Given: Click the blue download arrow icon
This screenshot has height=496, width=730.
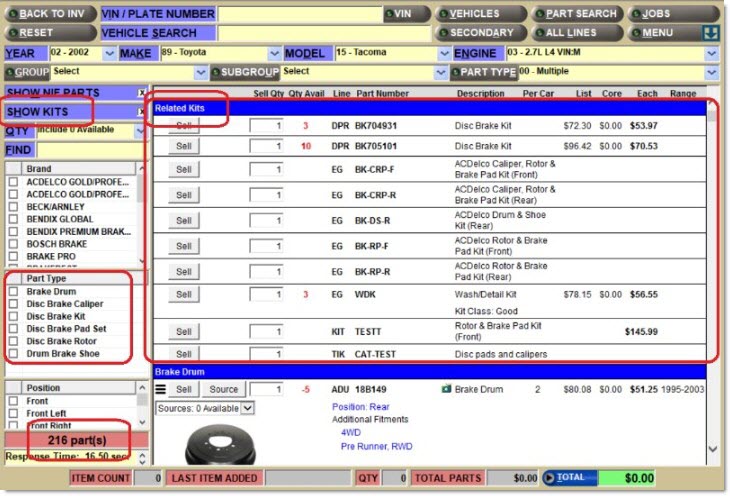Looking at the screenshot, I should (711, 33).
